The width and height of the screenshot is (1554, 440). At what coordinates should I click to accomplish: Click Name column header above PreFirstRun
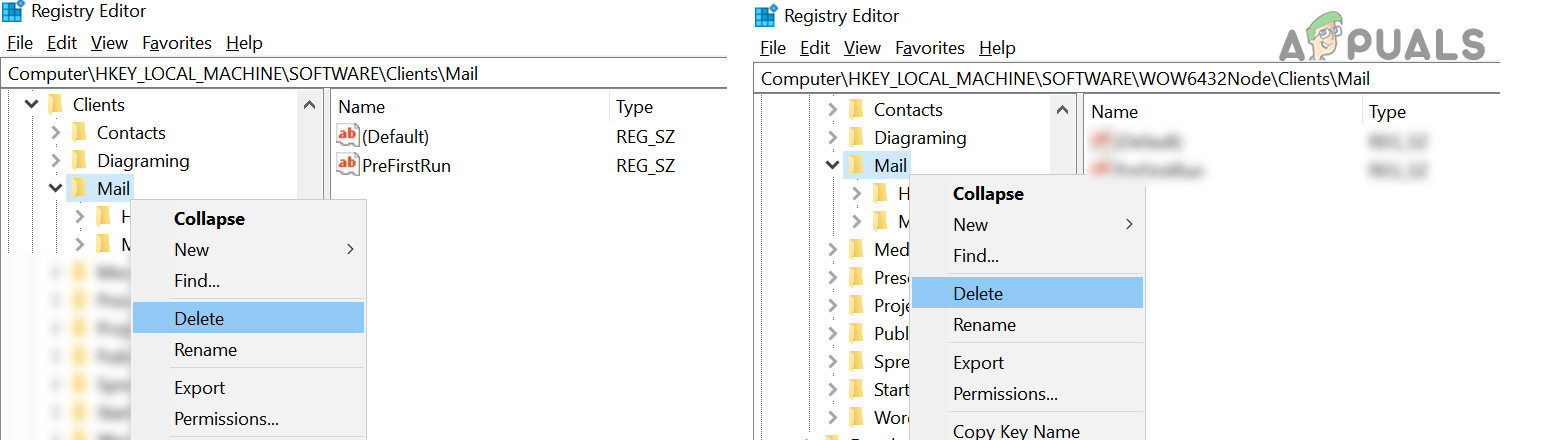coord(361,107)
